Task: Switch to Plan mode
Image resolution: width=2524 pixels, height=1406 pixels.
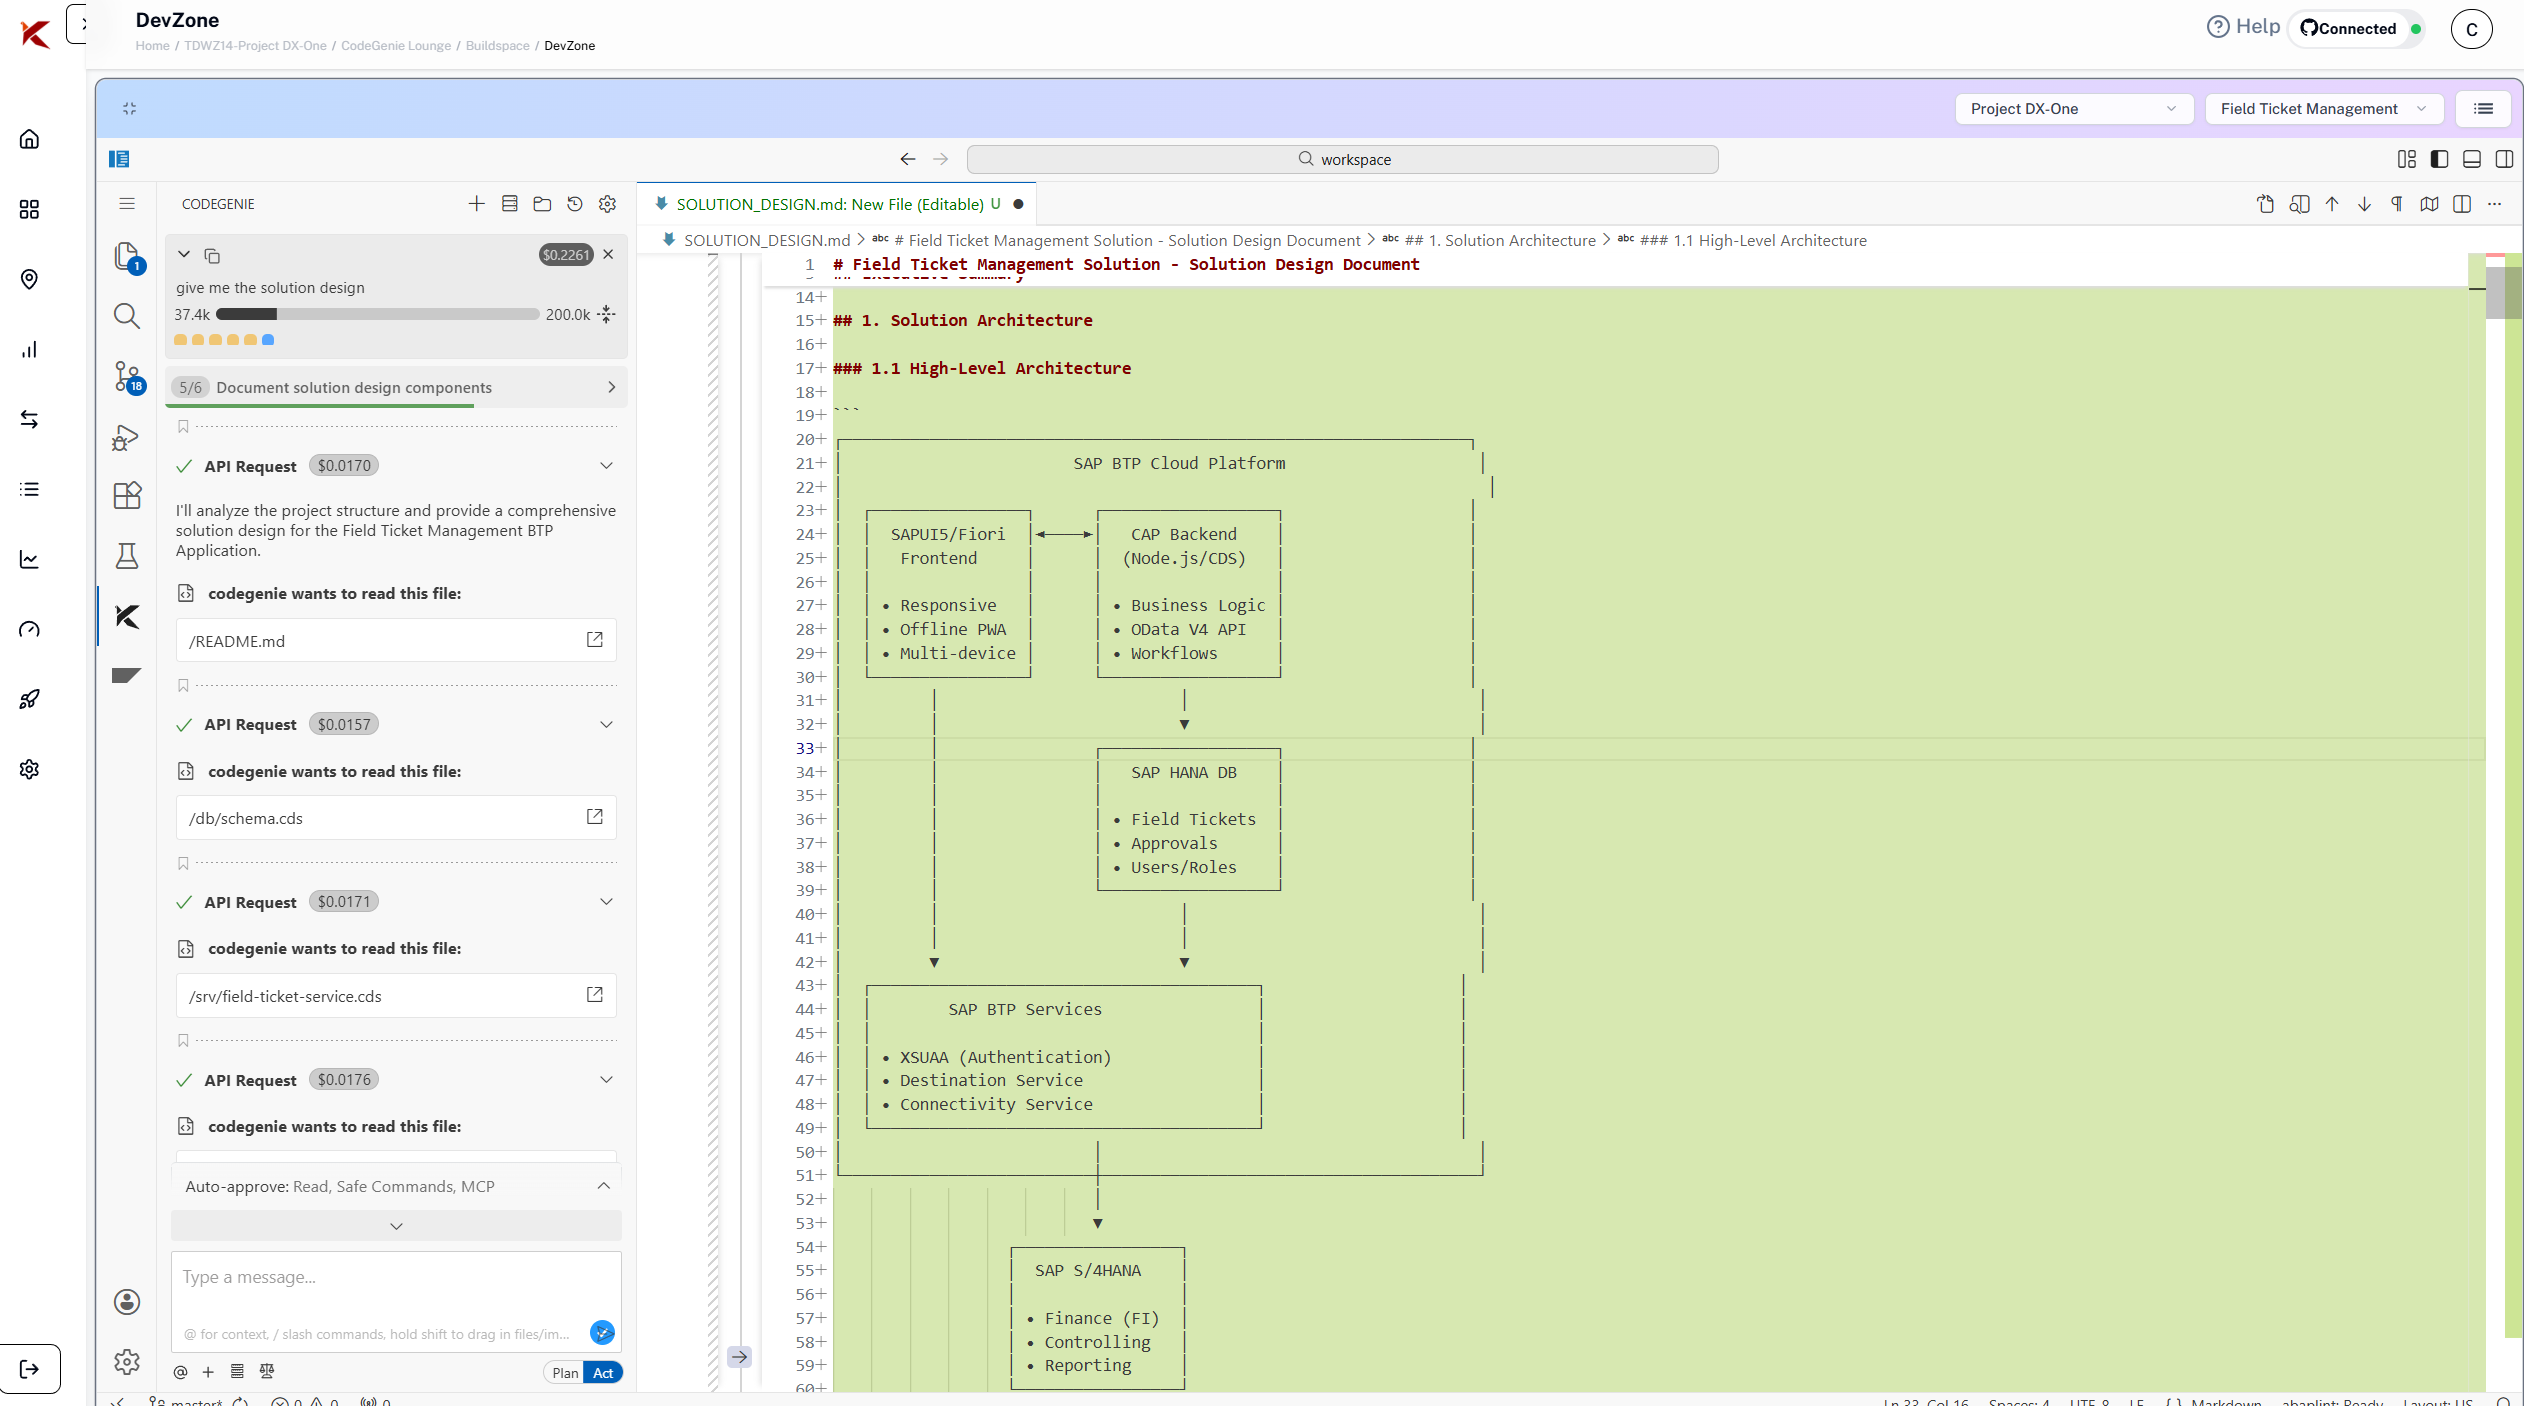Action: tap(565, 1373)
